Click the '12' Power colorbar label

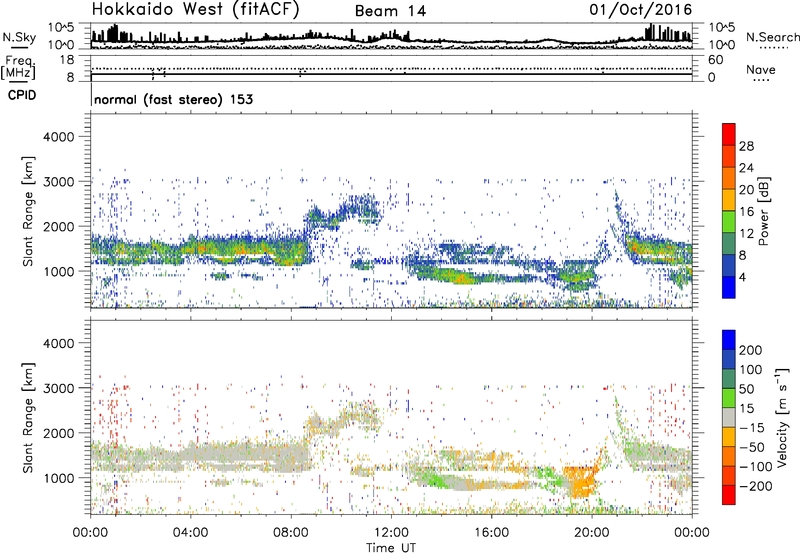point(746,234)
